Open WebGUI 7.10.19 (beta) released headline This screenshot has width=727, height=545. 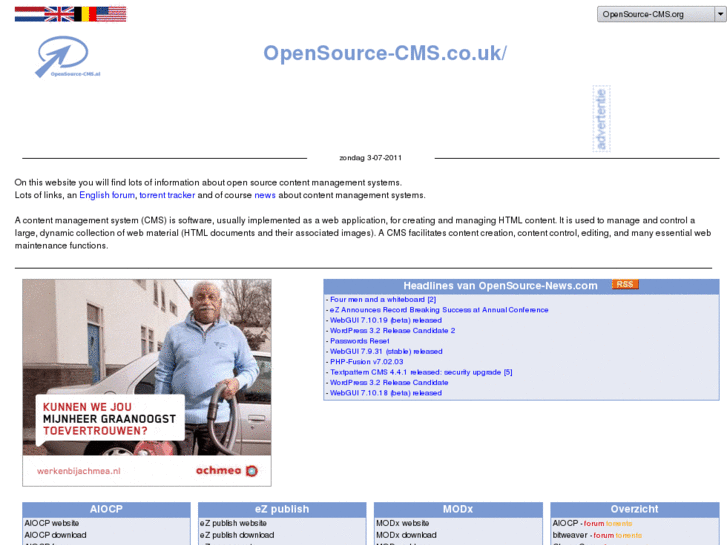pos(386,320)
